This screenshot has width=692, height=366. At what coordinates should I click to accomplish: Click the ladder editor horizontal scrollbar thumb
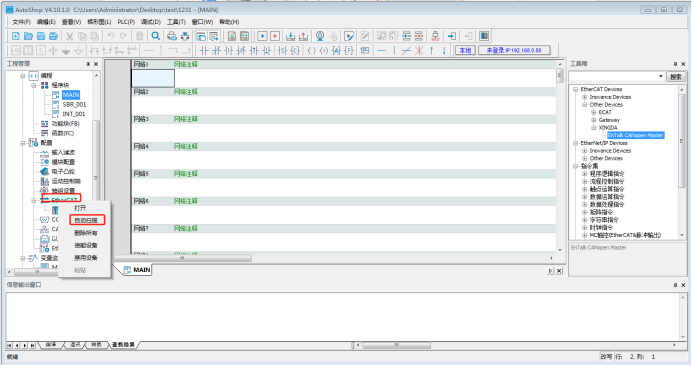(x=182, y=258)
